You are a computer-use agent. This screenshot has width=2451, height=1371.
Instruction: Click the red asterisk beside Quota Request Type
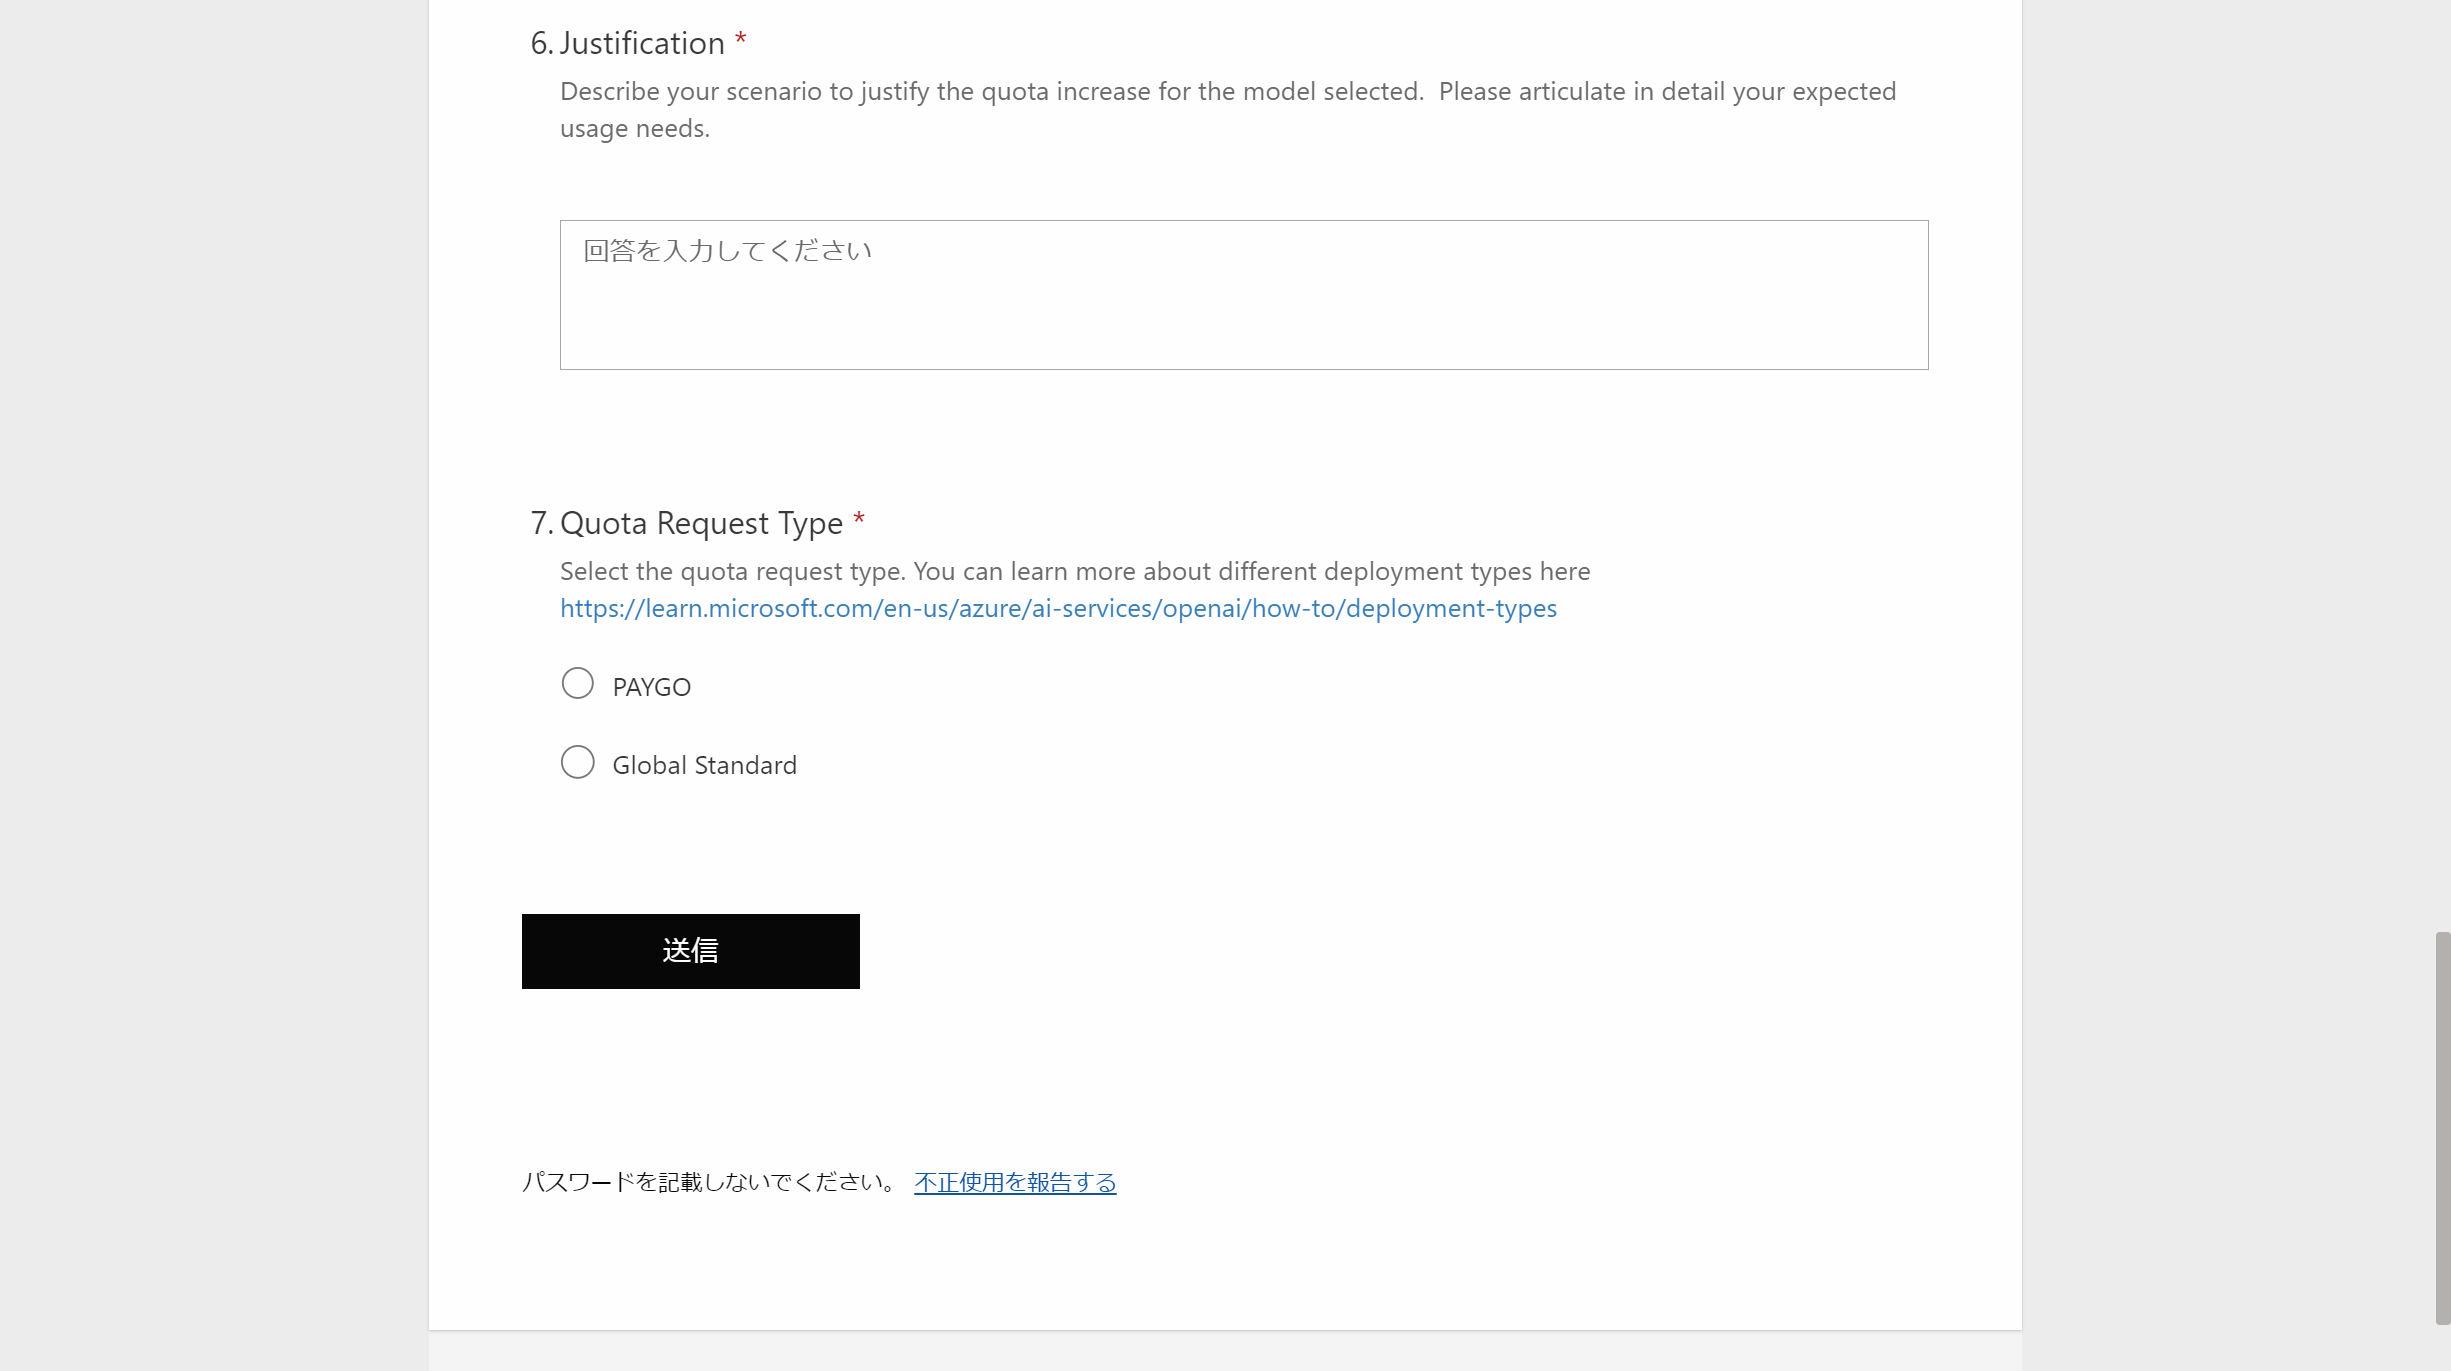pos(859,519)
